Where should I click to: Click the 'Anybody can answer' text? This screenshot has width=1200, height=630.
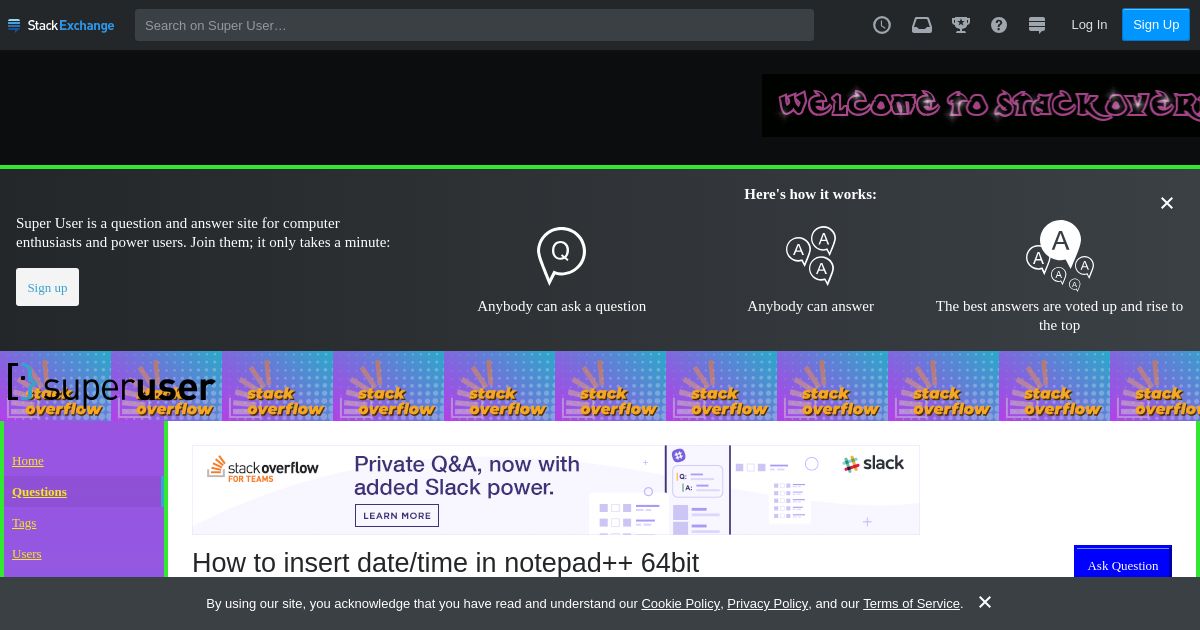pyautogui.click(x=810, y=306)
